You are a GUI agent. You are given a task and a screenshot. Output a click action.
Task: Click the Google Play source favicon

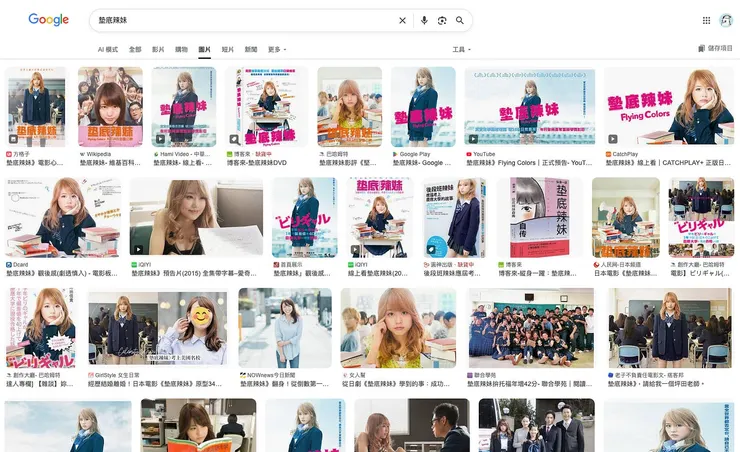[395, 154]
